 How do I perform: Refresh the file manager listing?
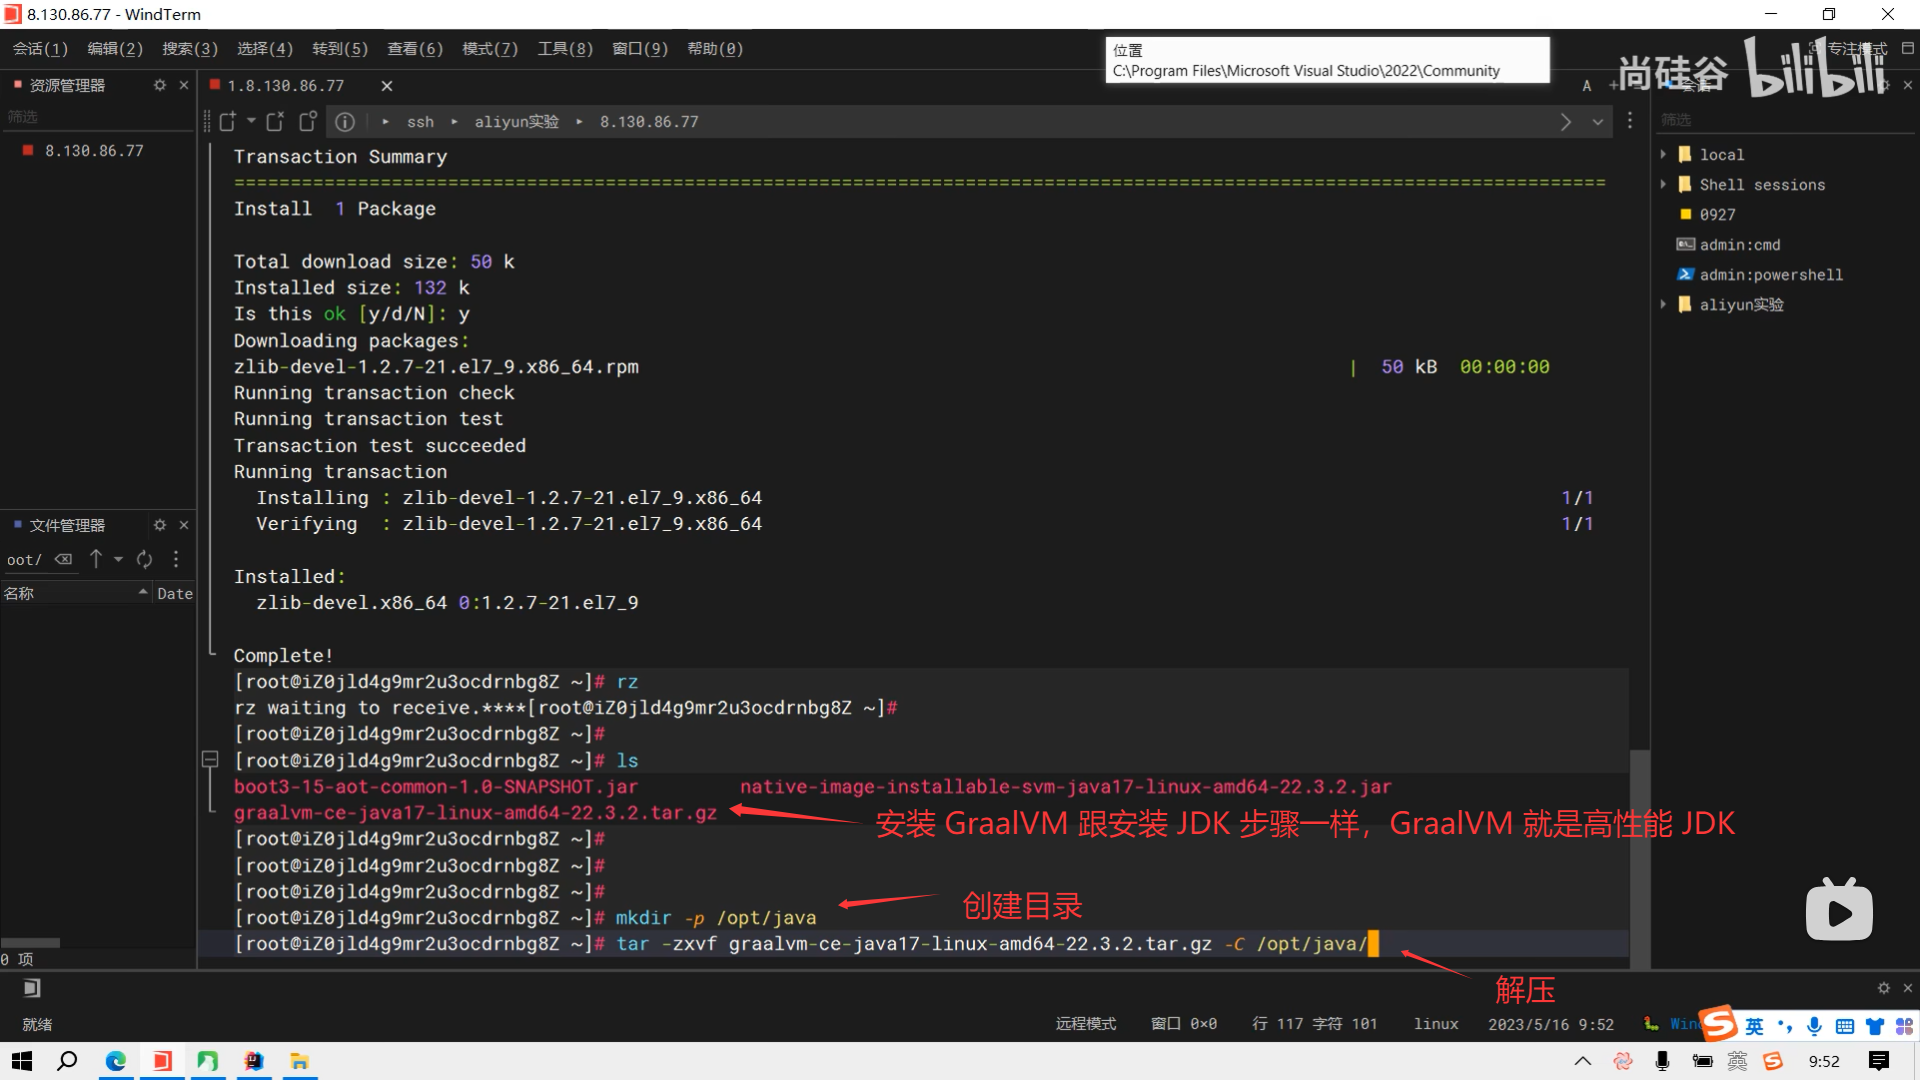point(145,559)
